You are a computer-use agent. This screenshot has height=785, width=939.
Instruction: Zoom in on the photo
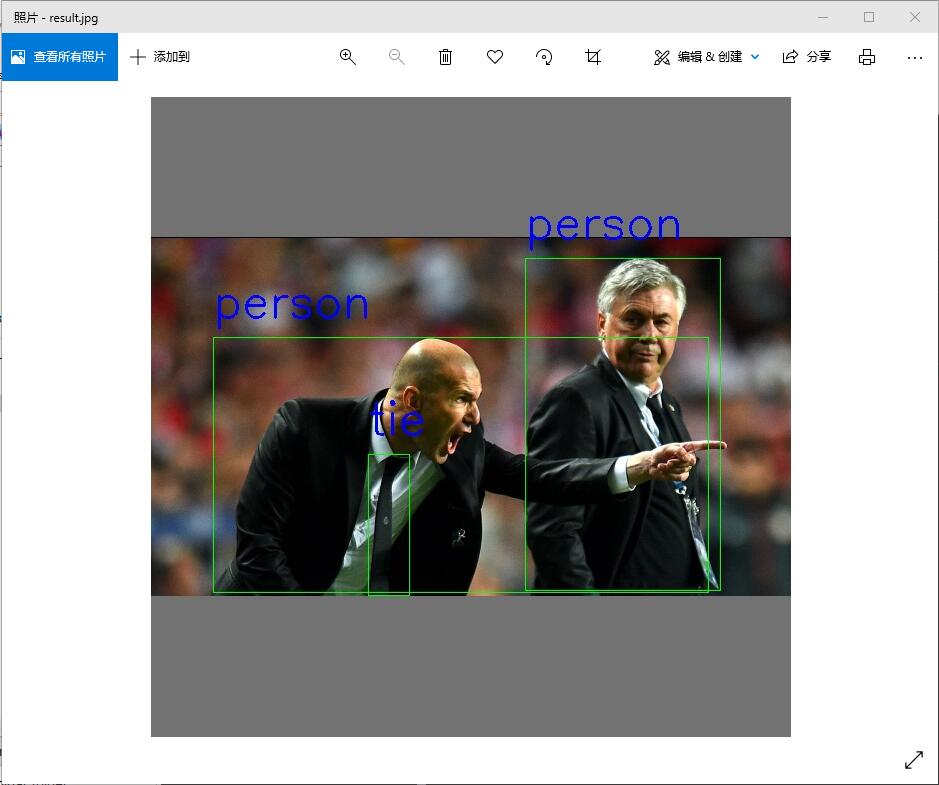click(347, 57)
